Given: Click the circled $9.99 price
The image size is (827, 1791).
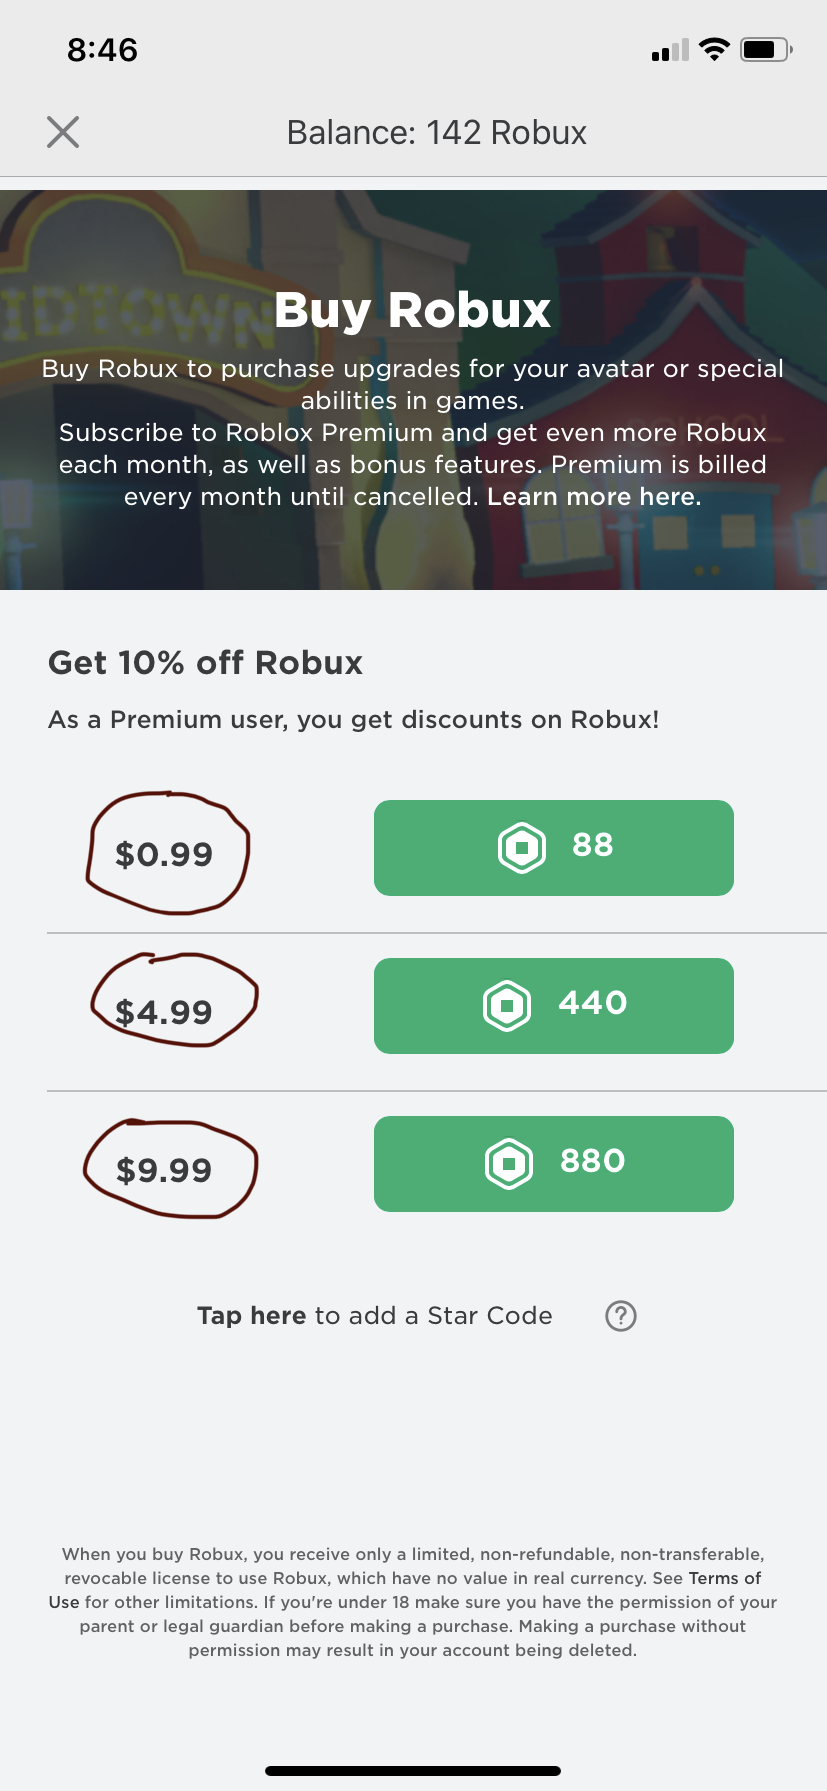Looking at the screenshot, I should [x=165, y=1170].
